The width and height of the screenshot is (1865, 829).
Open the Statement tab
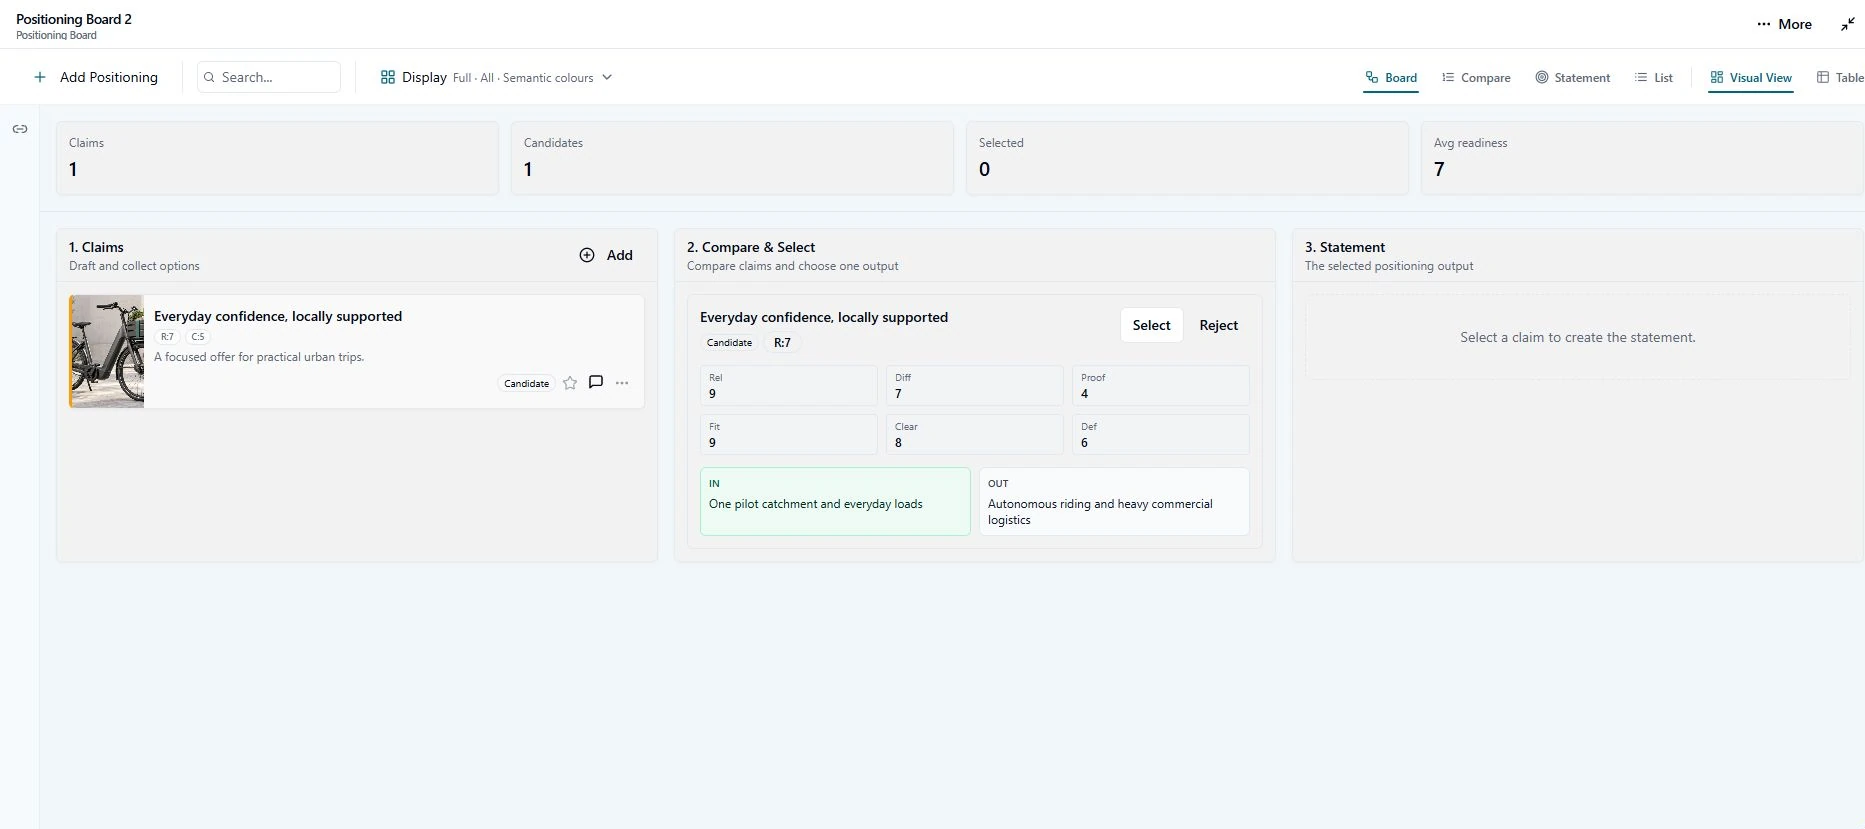(x=1573, y=77)
